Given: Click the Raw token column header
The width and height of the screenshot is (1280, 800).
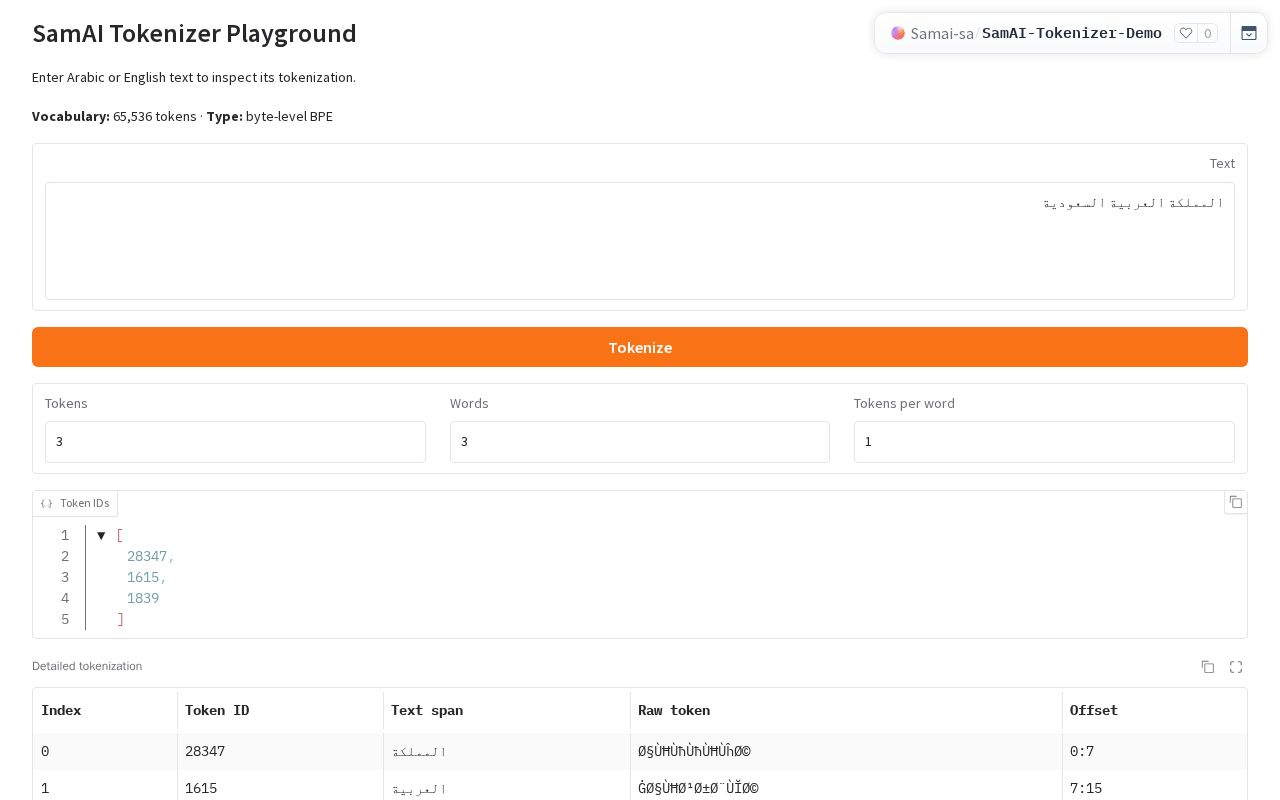Looking at the screenshot, I should pyautogui.click(x=846, y=711).
